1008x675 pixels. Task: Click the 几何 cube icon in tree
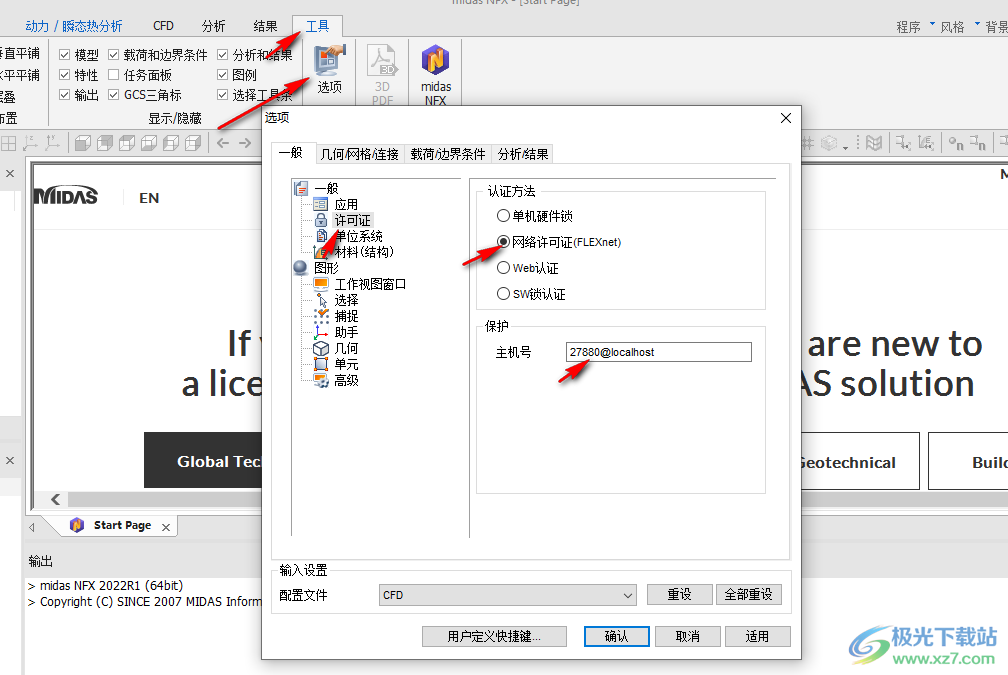(321, 348)
